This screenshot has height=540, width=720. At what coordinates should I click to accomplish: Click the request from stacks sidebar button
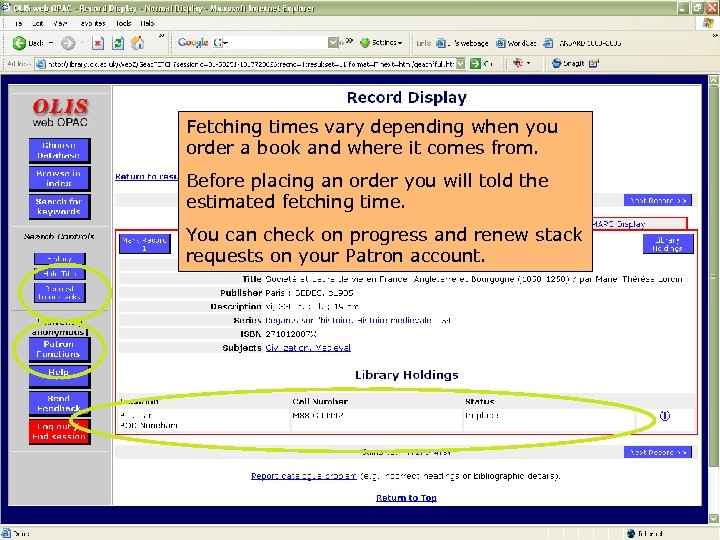60,292
